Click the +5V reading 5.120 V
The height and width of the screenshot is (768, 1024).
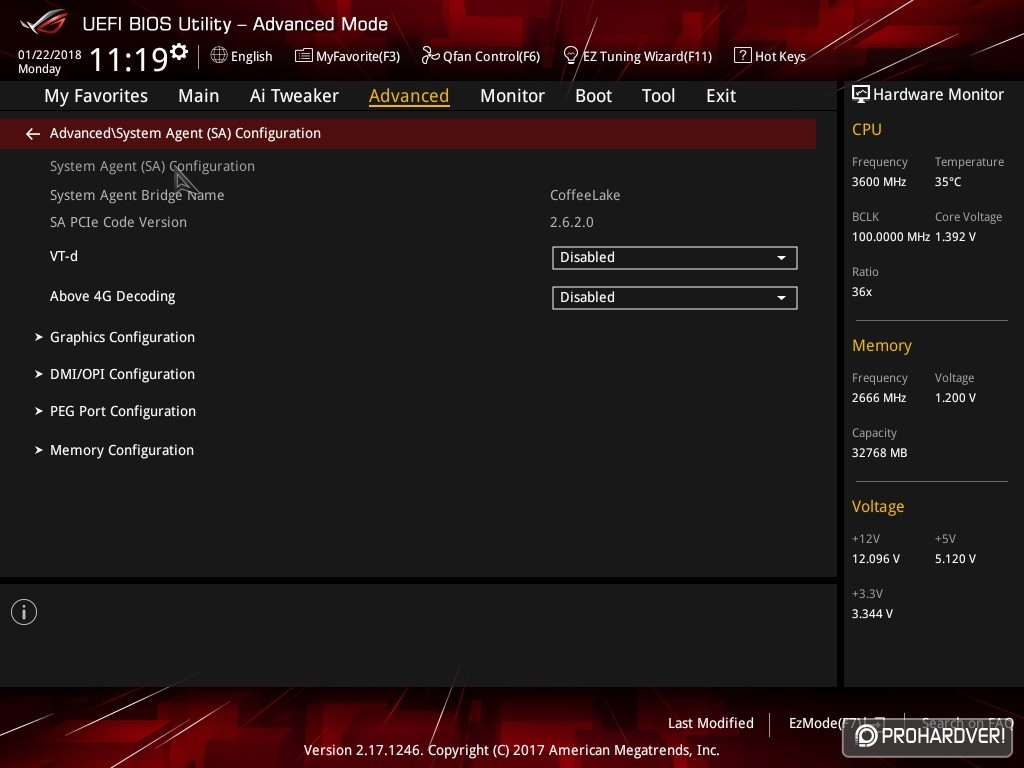pyautogui.click(x=955, y=559)
